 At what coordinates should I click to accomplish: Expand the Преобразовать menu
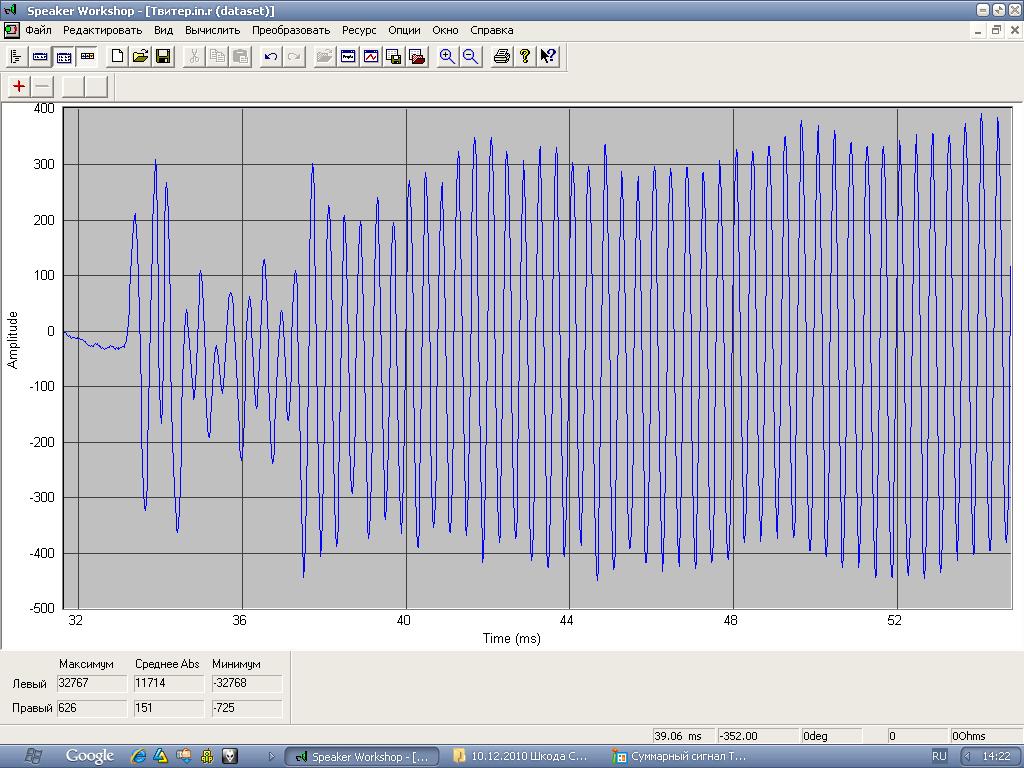pyautogui.click(x=291, y=30)
